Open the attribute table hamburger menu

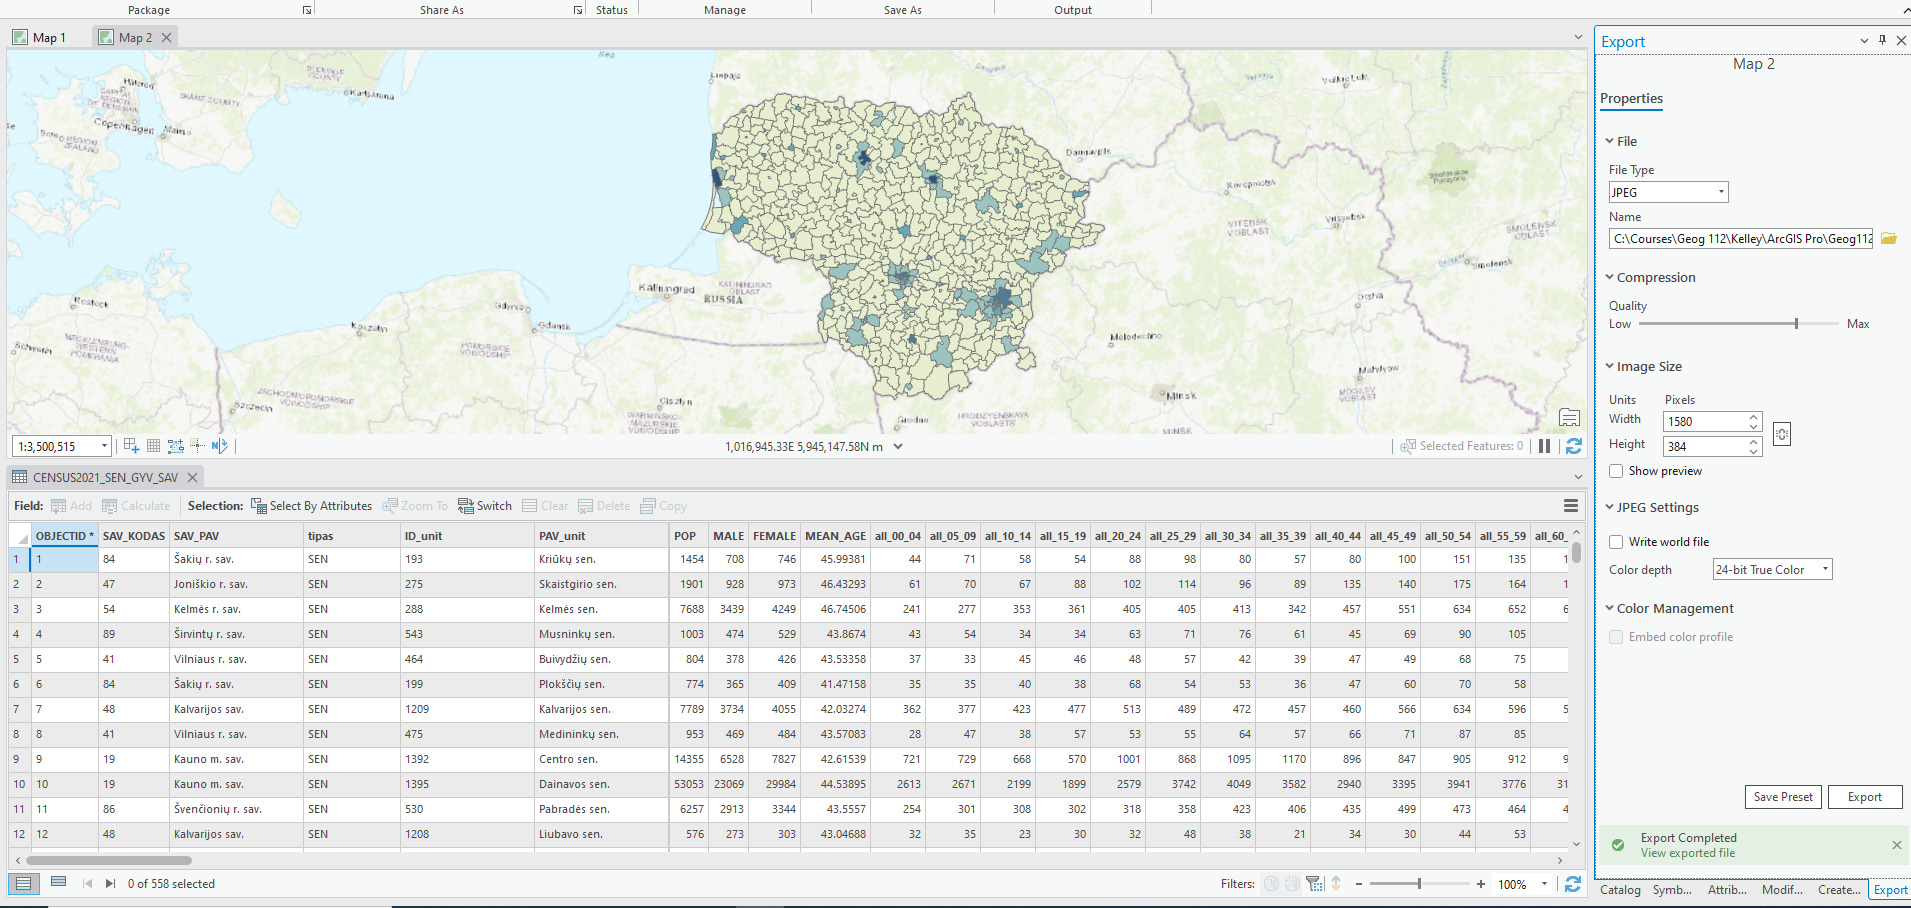point(1571,506)
